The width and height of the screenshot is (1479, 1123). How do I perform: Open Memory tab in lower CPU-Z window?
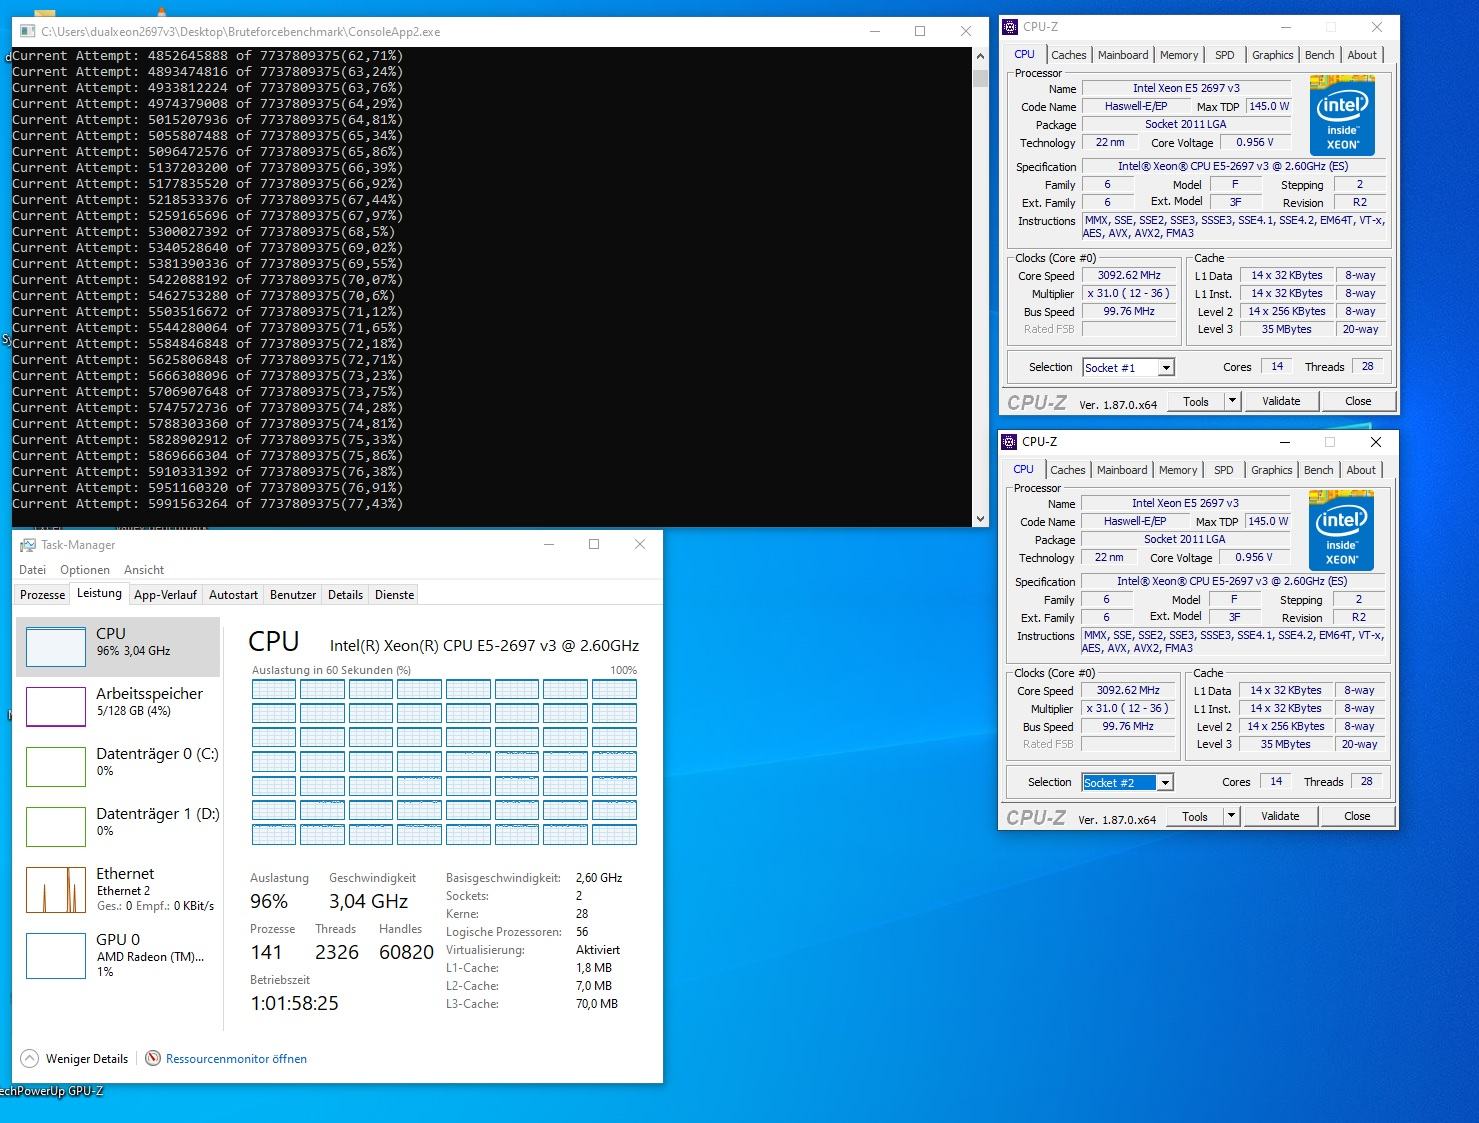click(x=1178, y=470)
